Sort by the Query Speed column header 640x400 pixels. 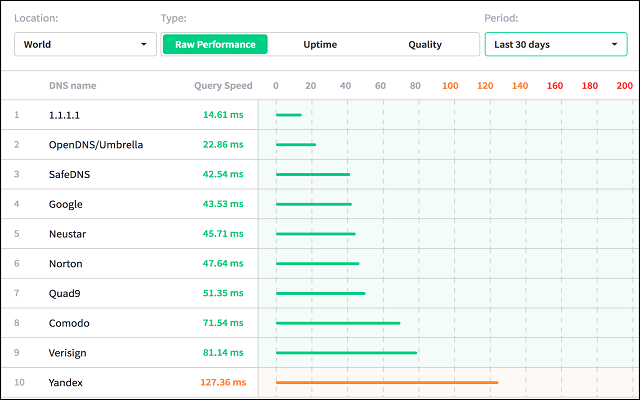point(223,86)
